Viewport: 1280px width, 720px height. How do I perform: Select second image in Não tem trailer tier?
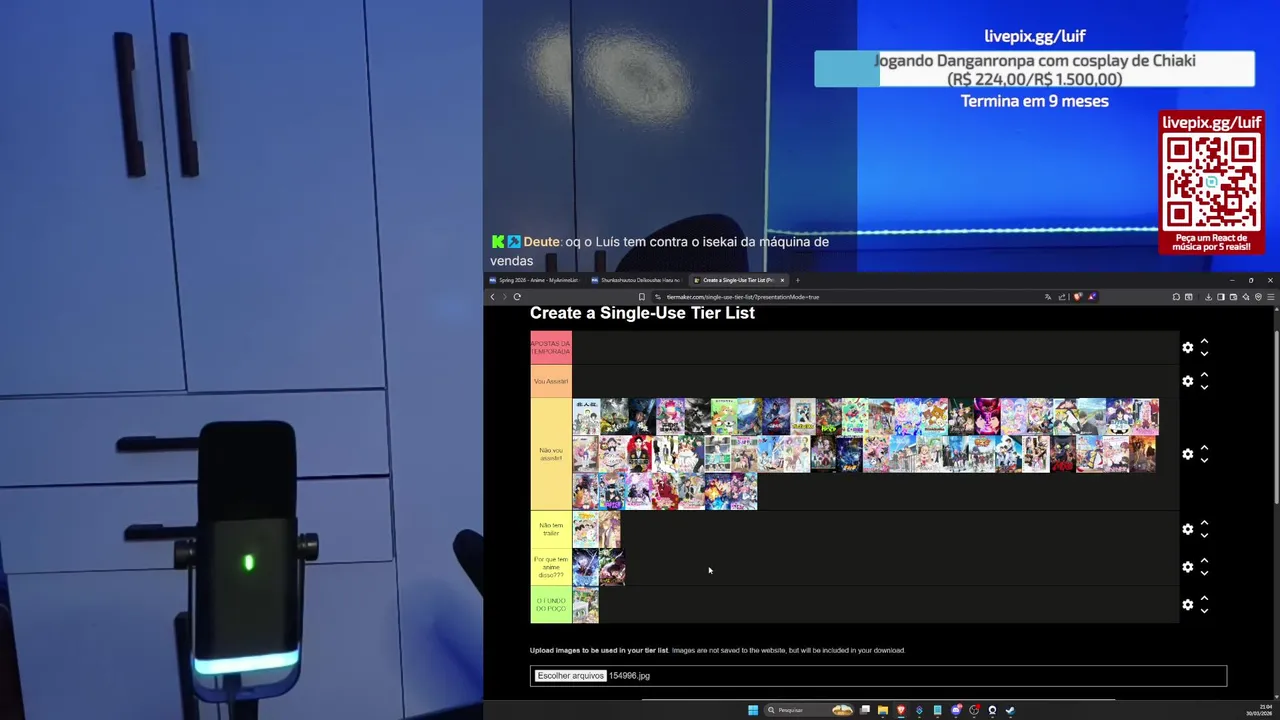pyautogui.click(x=609, y=529)
